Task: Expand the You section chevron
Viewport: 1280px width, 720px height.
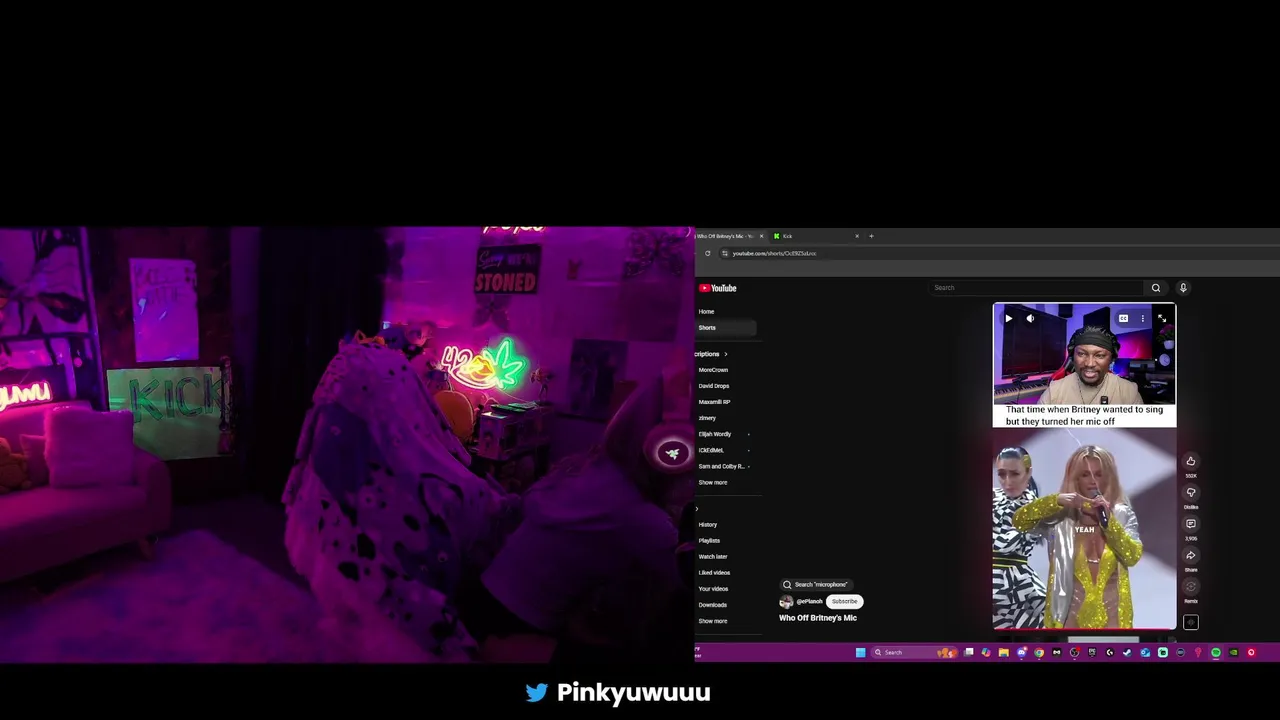Action: coord(697,509)
